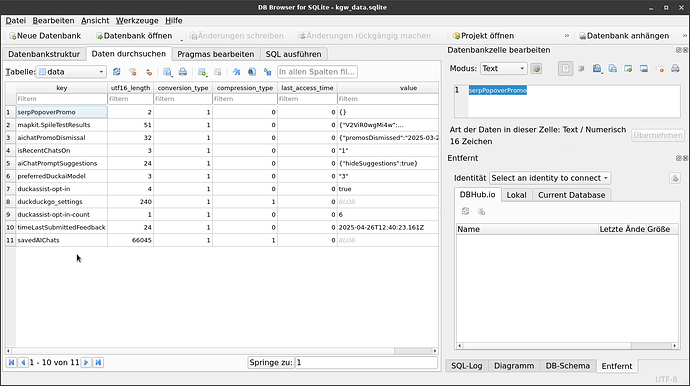Viewport: 690px width, 386px height.
Task: Switch to the SQL ausführen tab
Action: tap(294, 54)
